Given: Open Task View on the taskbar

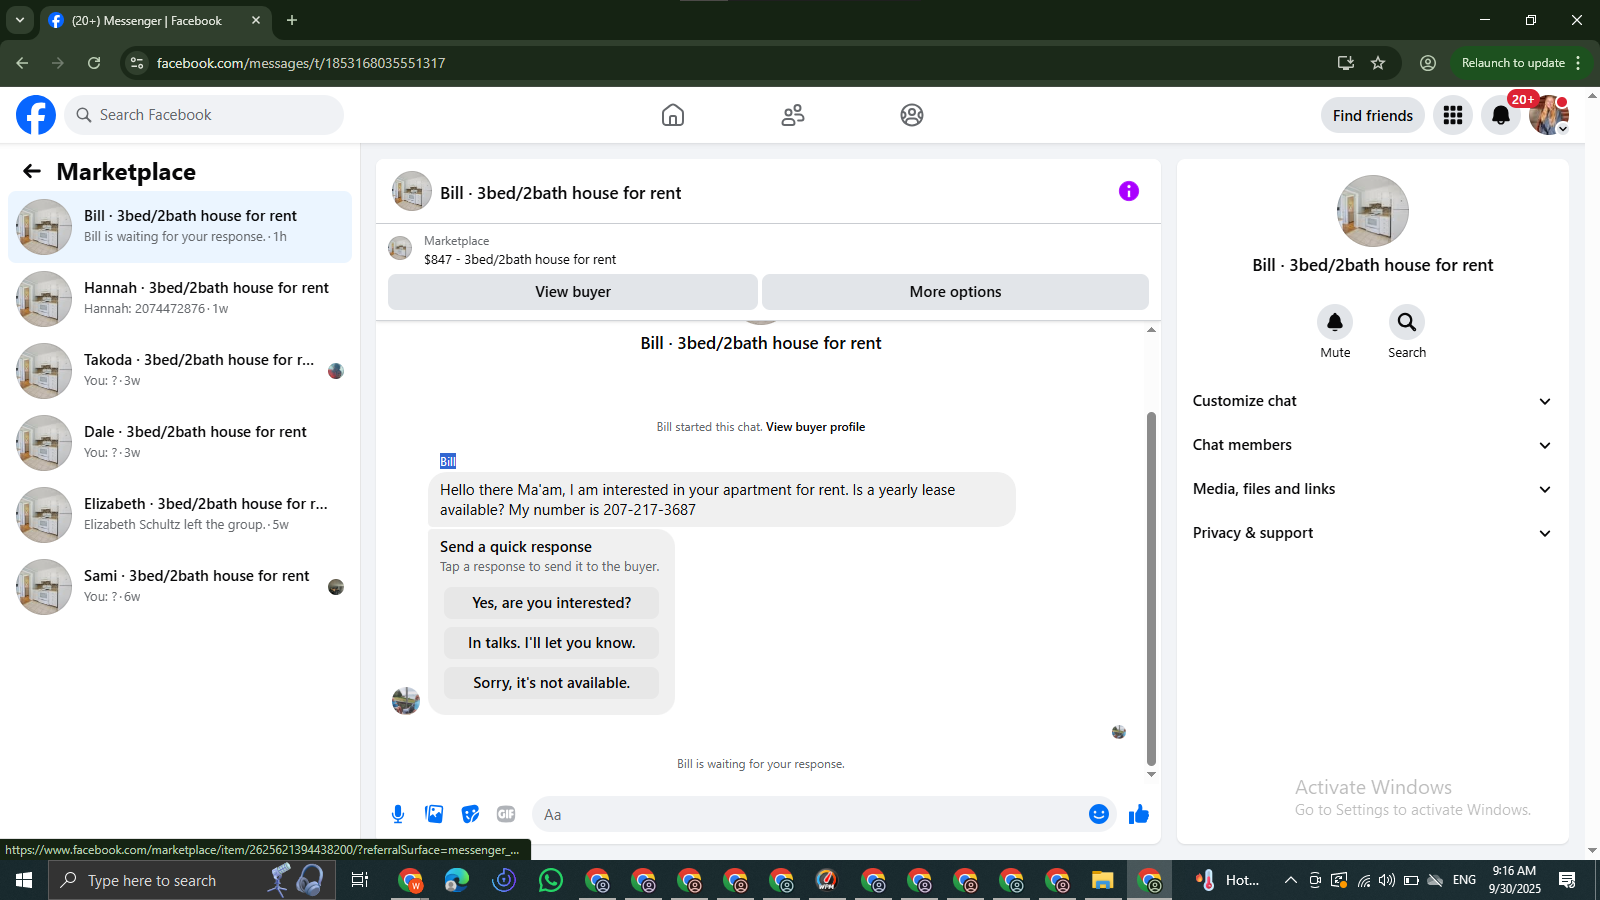Looking at the screenshot, I should [359, 880].
